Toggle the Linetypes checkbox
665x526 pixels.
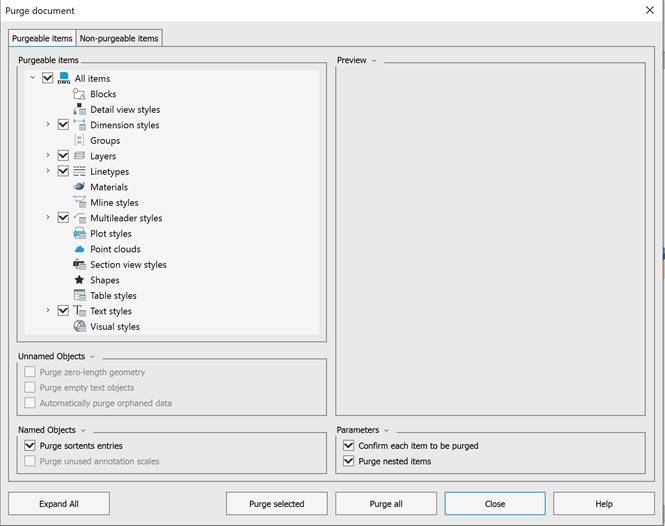coord(63,171)
